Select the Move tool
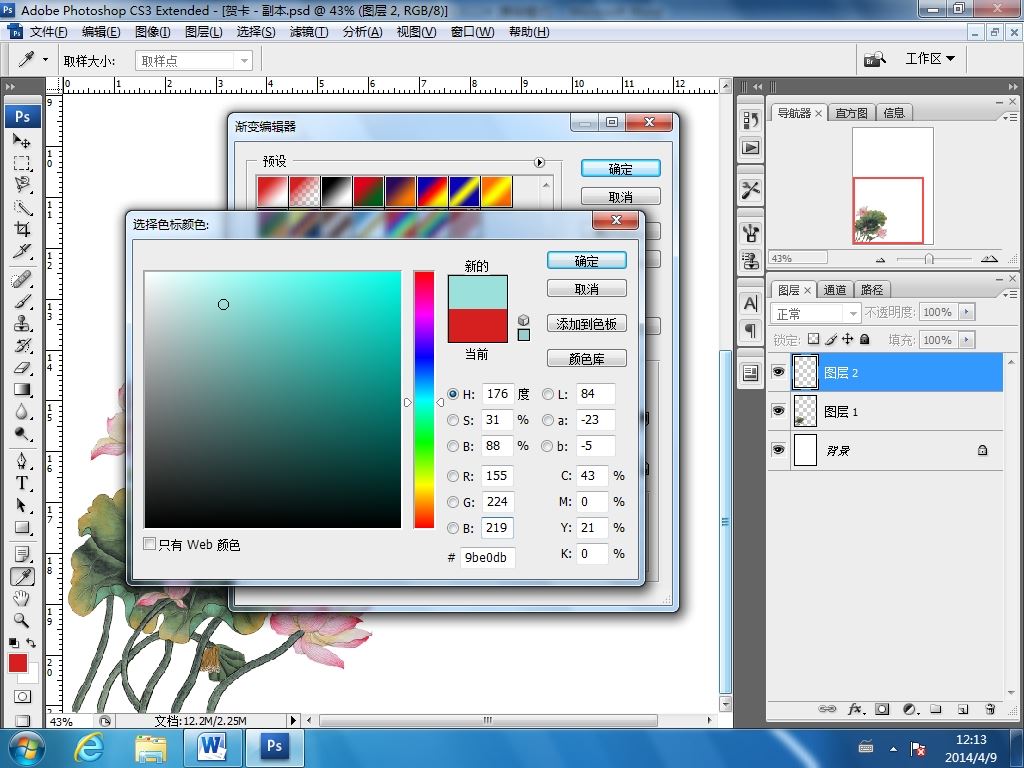The width and height of the screenshot is (1024, 768). tap(22, 140)
